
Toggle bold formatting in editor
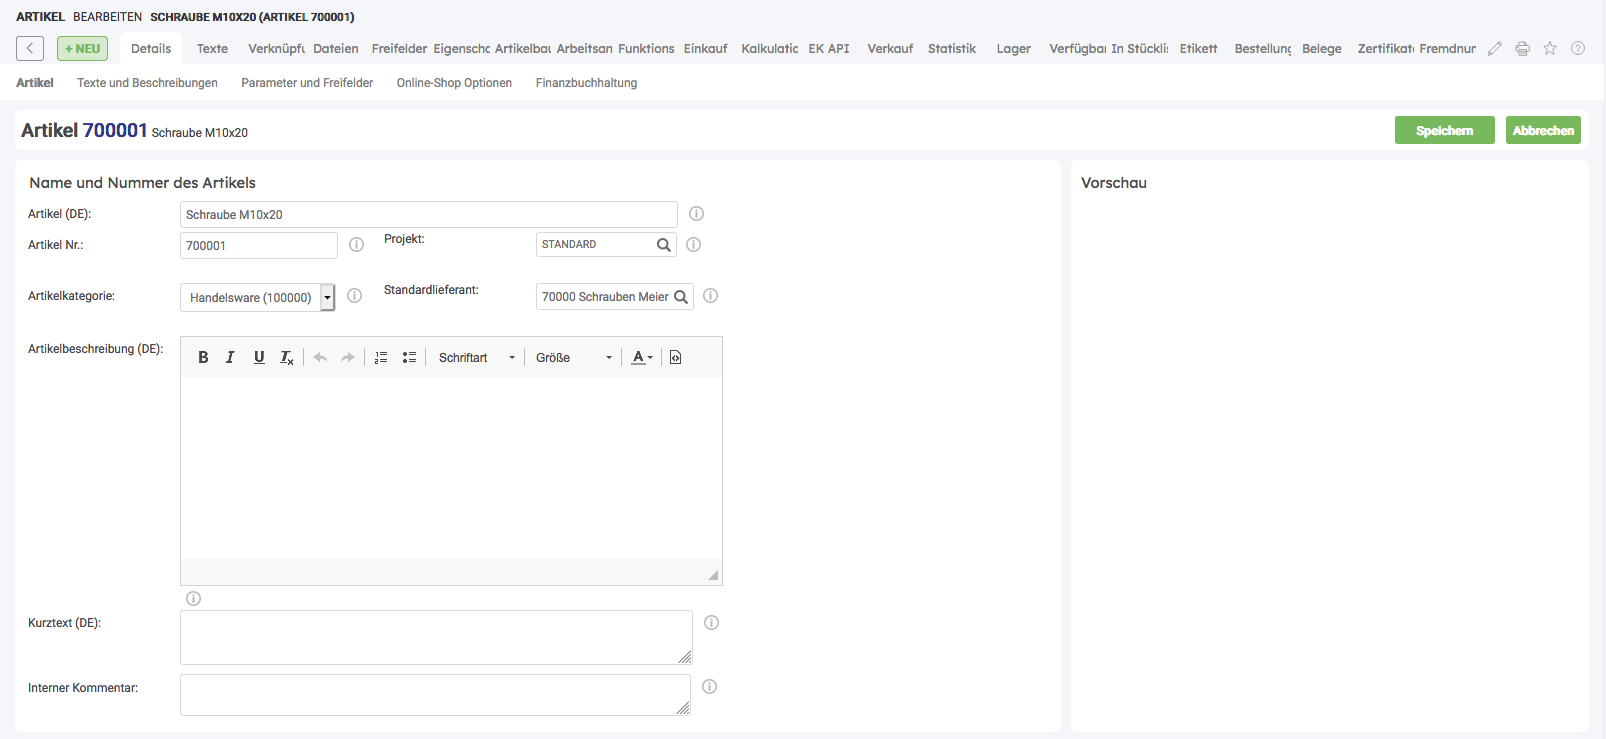coord(203,357)
